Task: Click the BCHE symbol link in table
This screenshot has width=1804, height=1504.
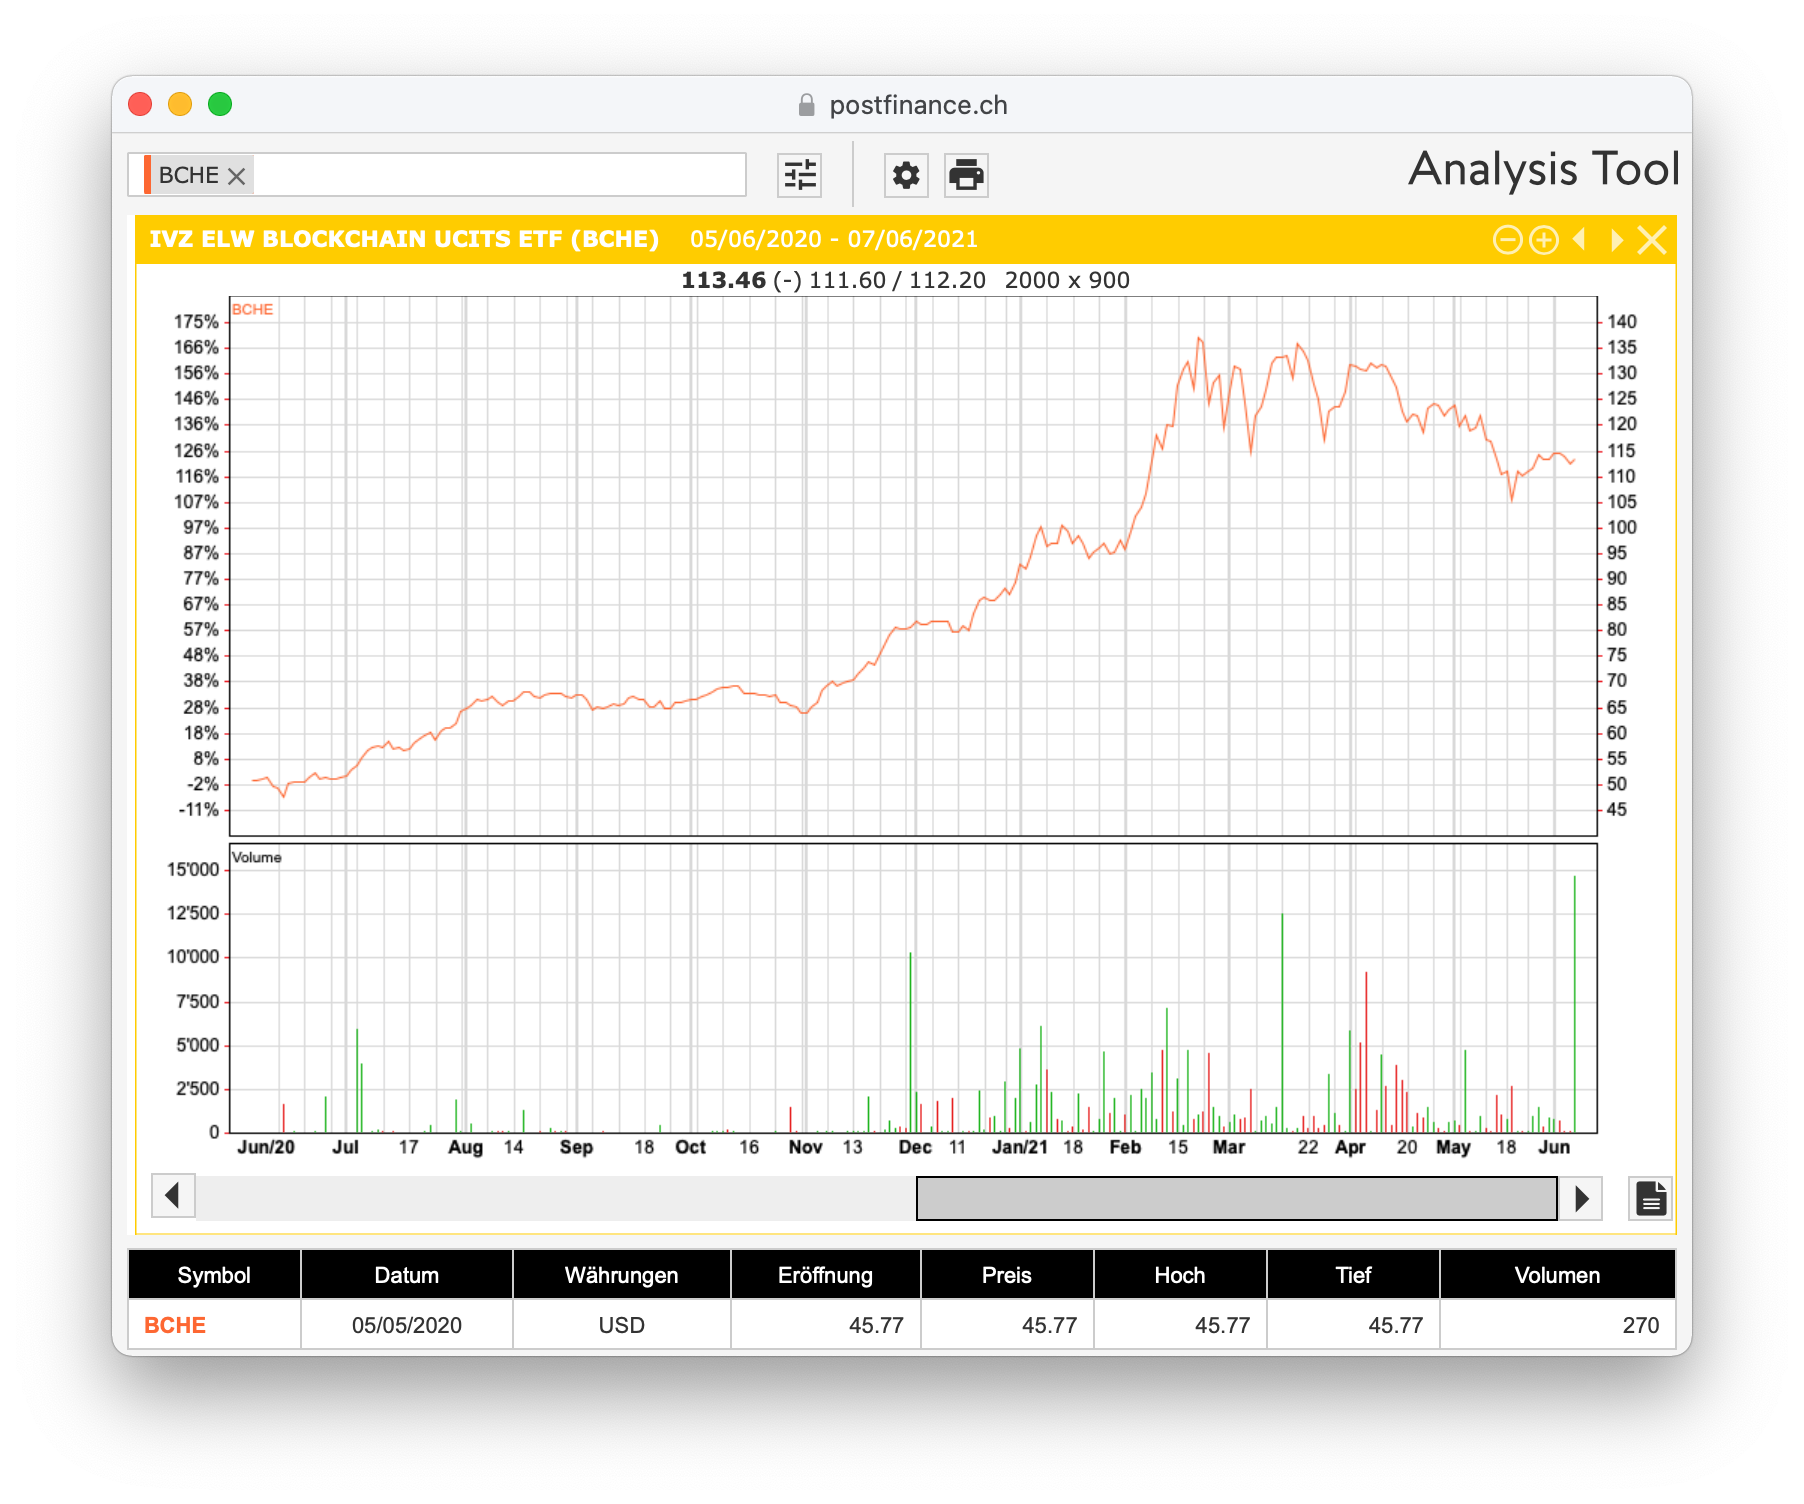Action: 175,1325
